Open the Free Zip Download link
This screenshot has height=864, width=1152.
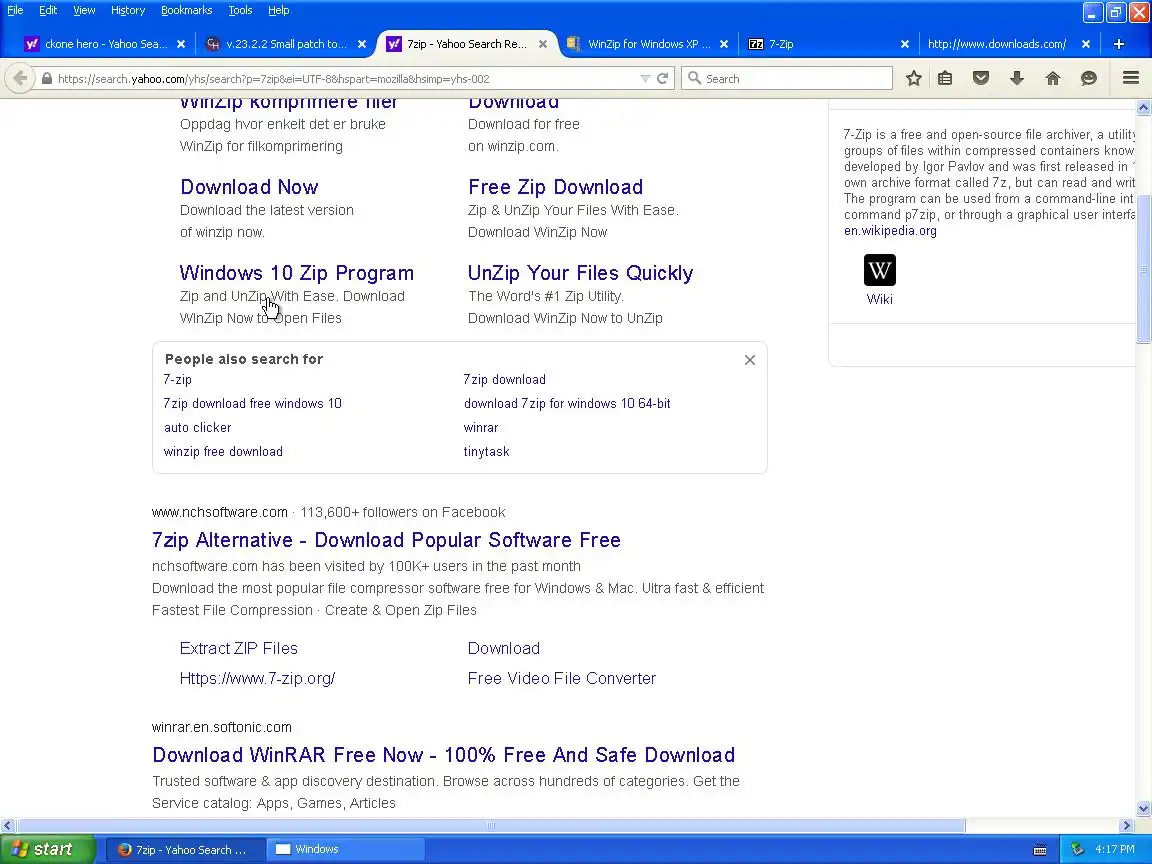pos(555,187)
